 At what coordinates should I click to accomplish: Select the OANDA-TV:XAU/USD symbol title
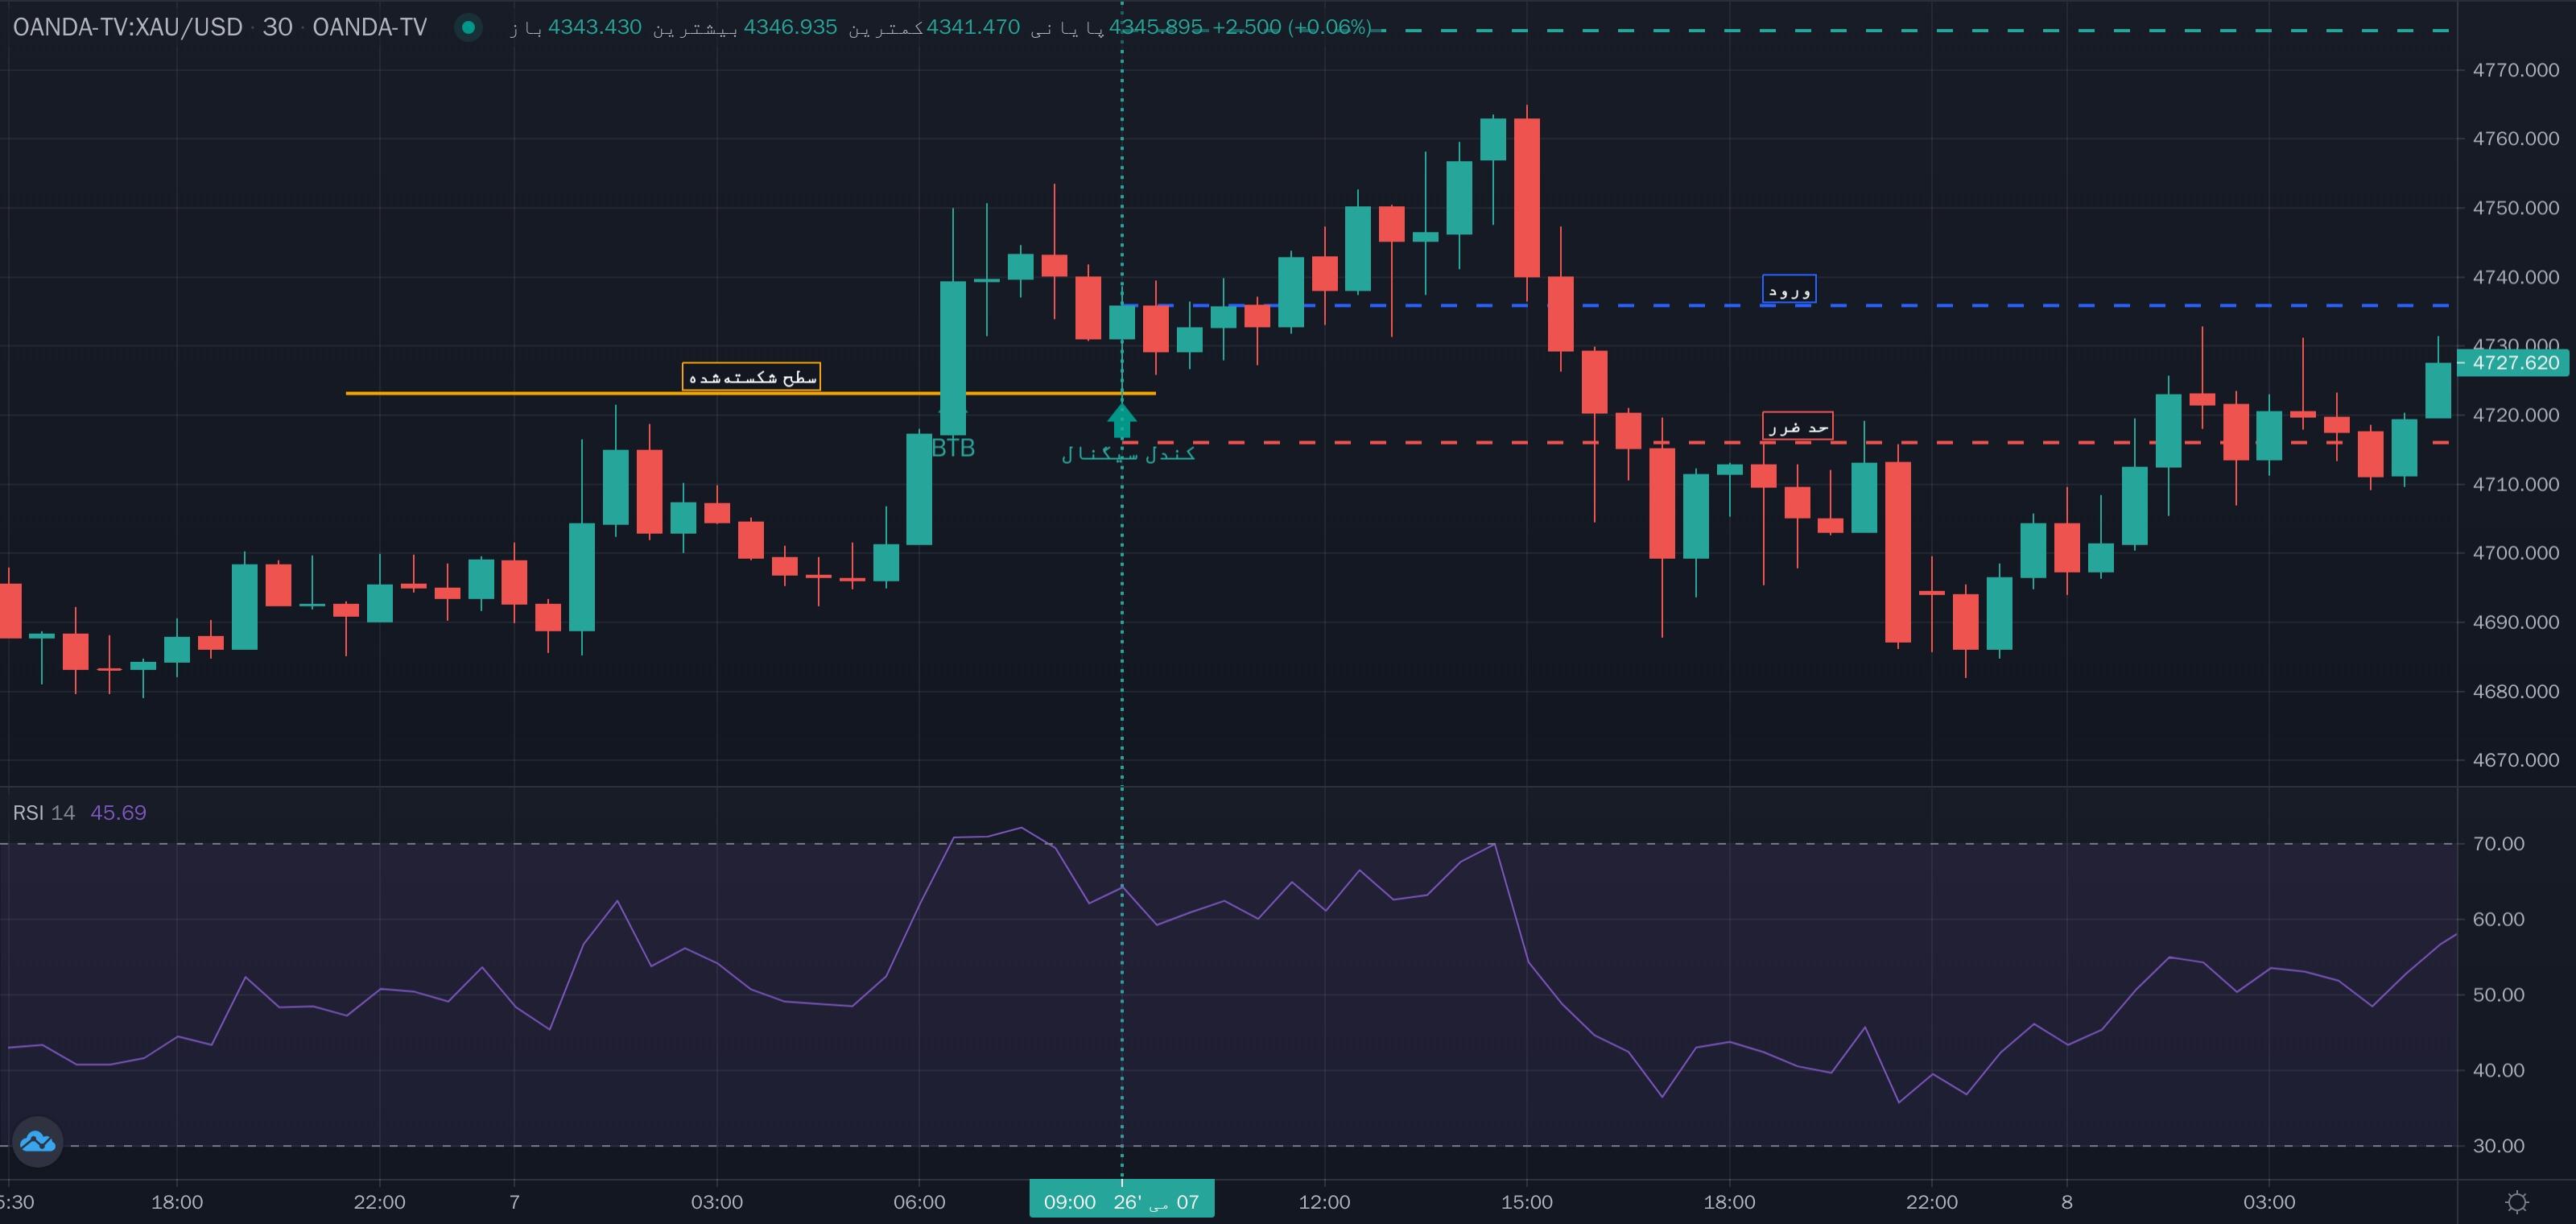pos(127,27)
